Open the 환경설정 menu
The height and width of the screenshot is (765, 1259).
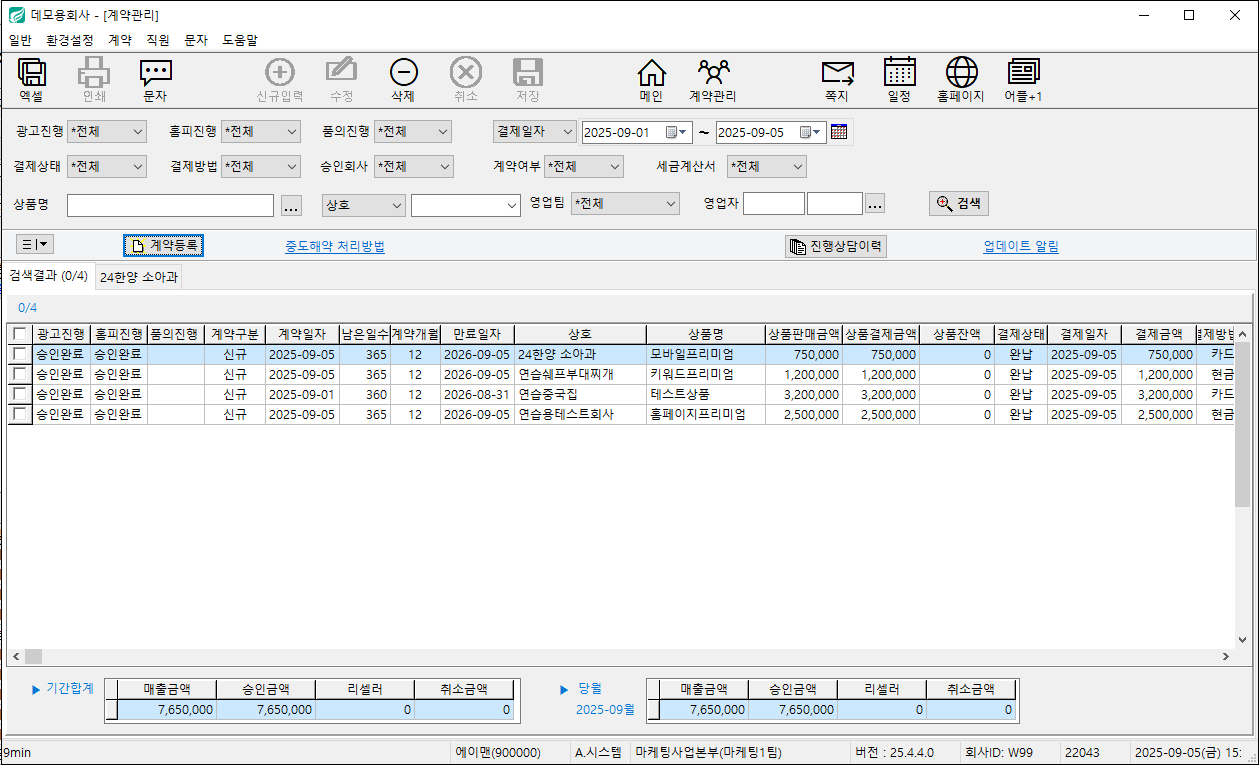pyautogui.click(x=70, y=40)
